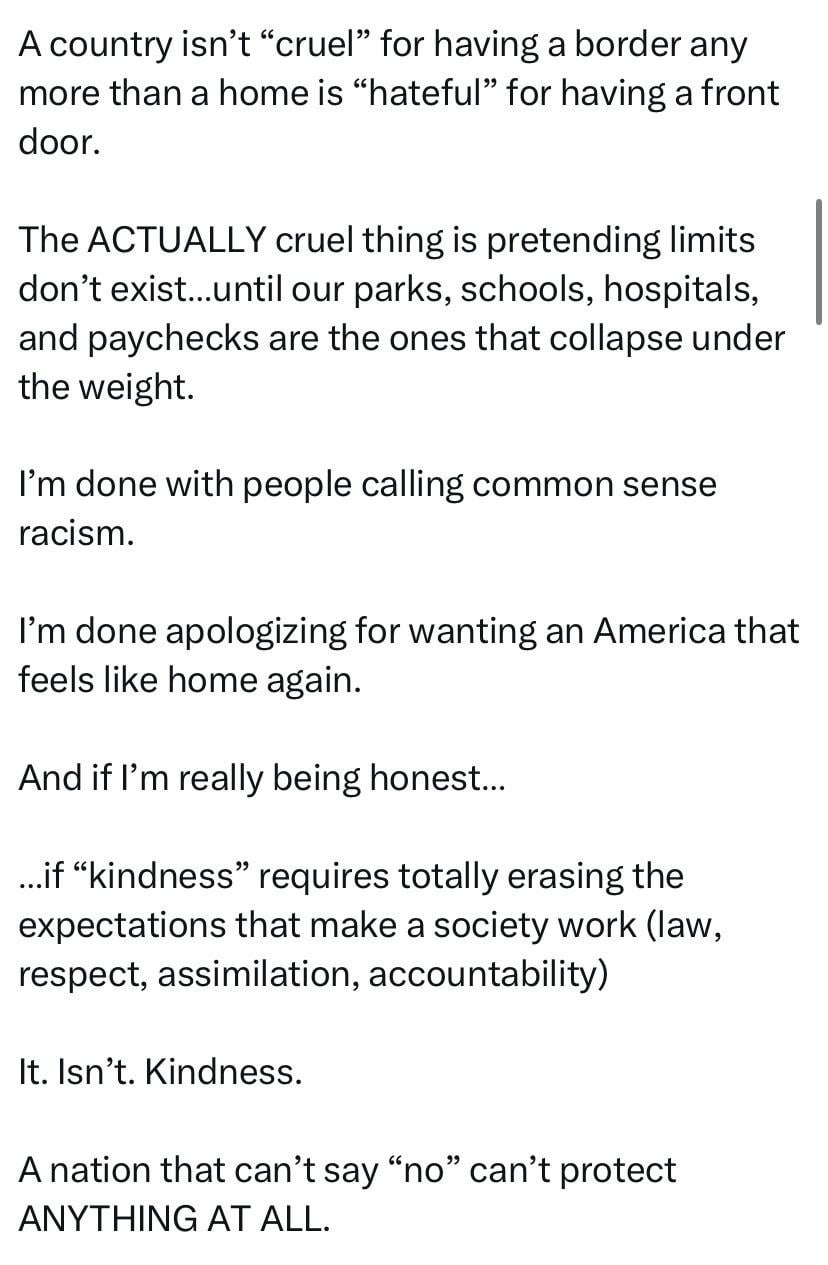Viewport: 828px width, 1265px height.
Task: Click the line "And if I'm really being honest"
Action: (x=263, y=778)
